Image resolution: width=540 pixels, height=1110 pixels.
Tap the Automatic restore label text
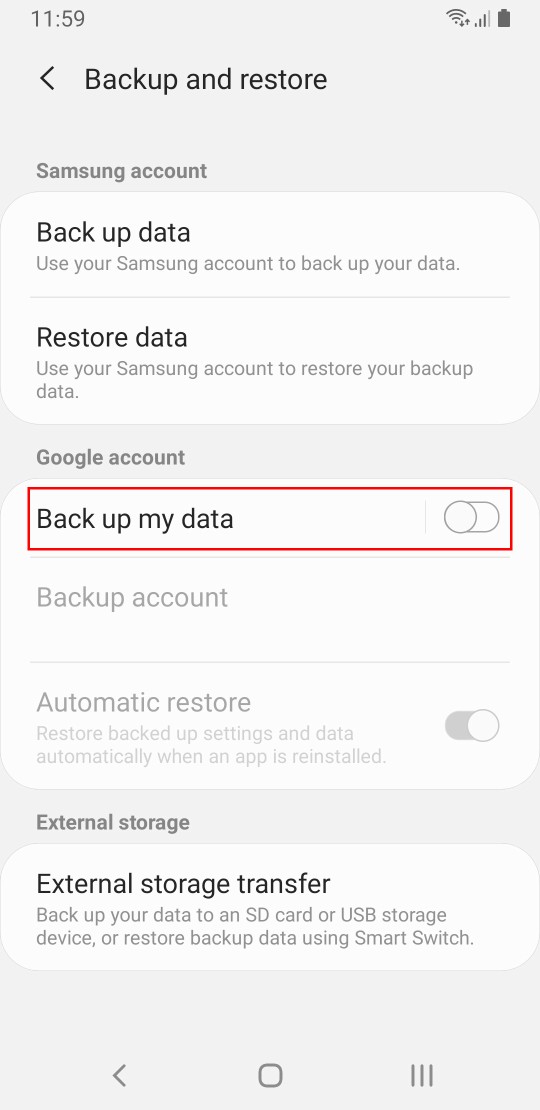click(x=144, y=702)
